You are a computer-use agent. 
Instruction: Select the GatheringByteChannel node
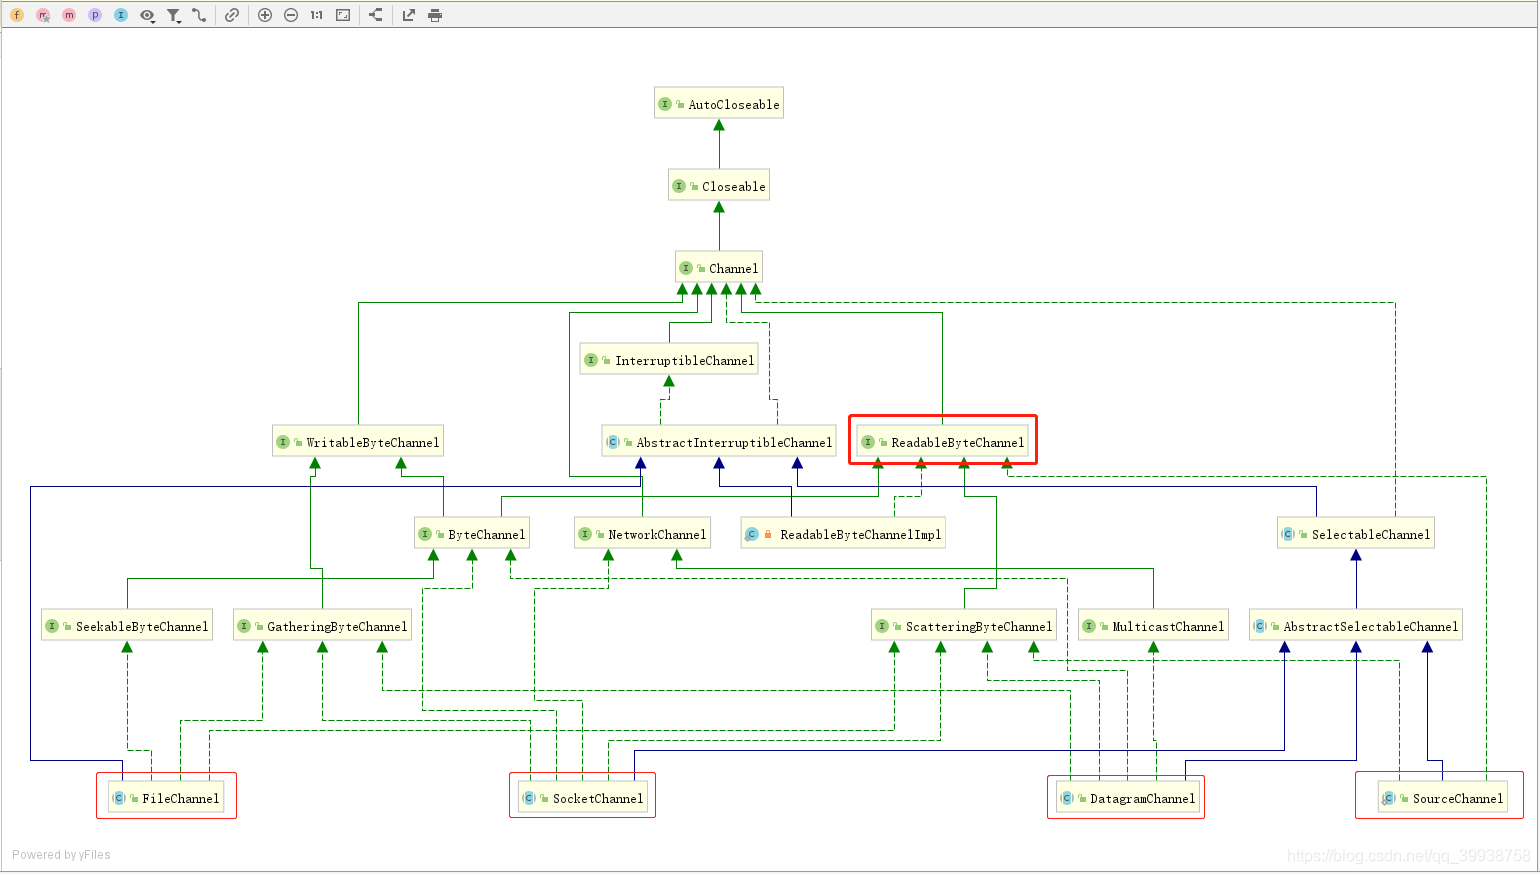(x=322, y=626)
